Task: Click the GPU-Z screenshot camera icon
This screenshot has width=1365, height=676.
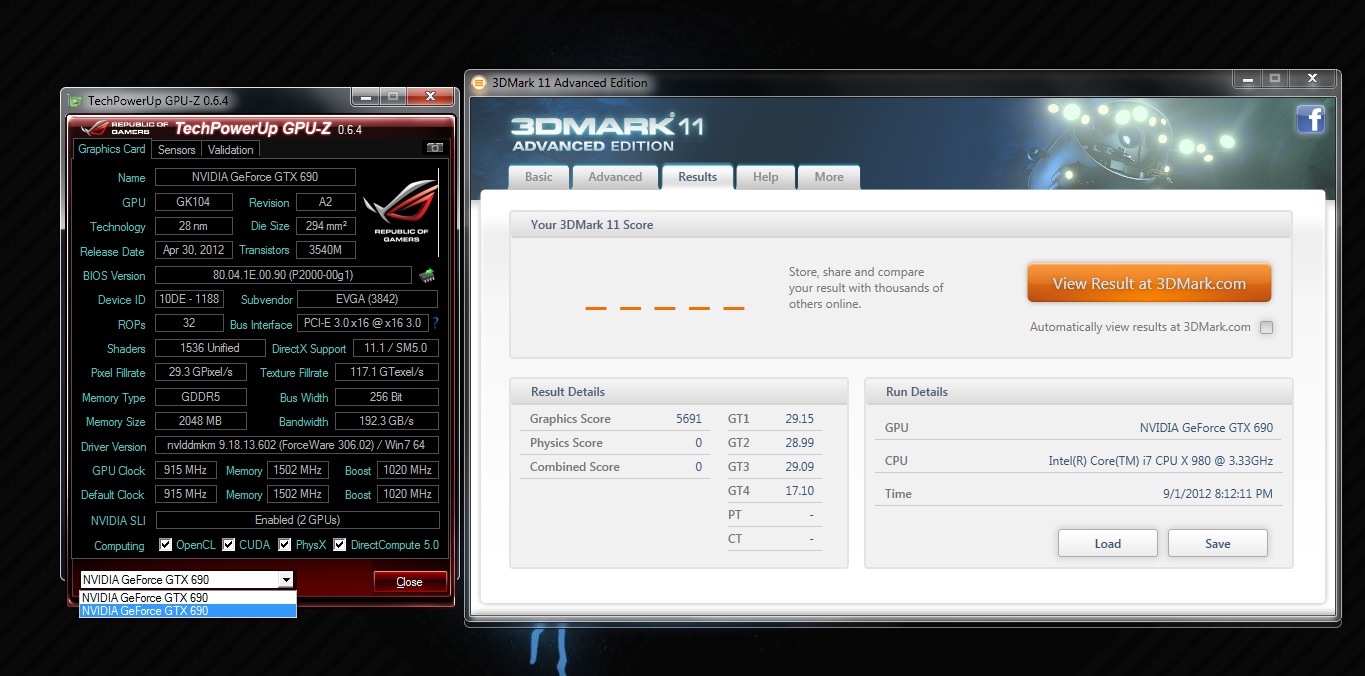Action: pyautogui.click(x=434, y=148)
